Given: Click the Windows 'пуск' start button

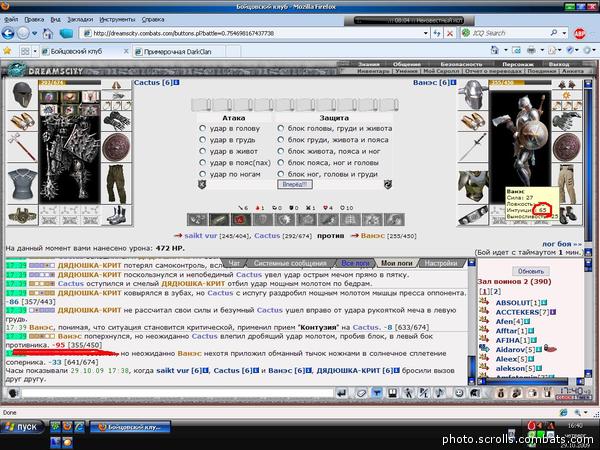Looking at the screenshot, I should (x=22, y=427).
